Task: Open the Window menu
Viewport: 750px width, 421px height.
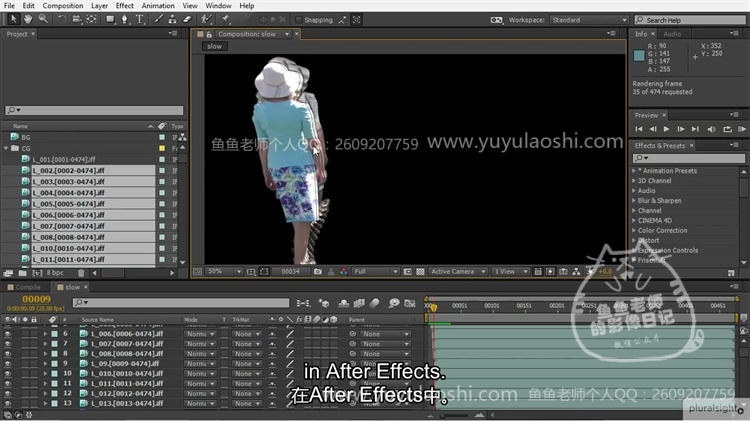Action: 218,6
